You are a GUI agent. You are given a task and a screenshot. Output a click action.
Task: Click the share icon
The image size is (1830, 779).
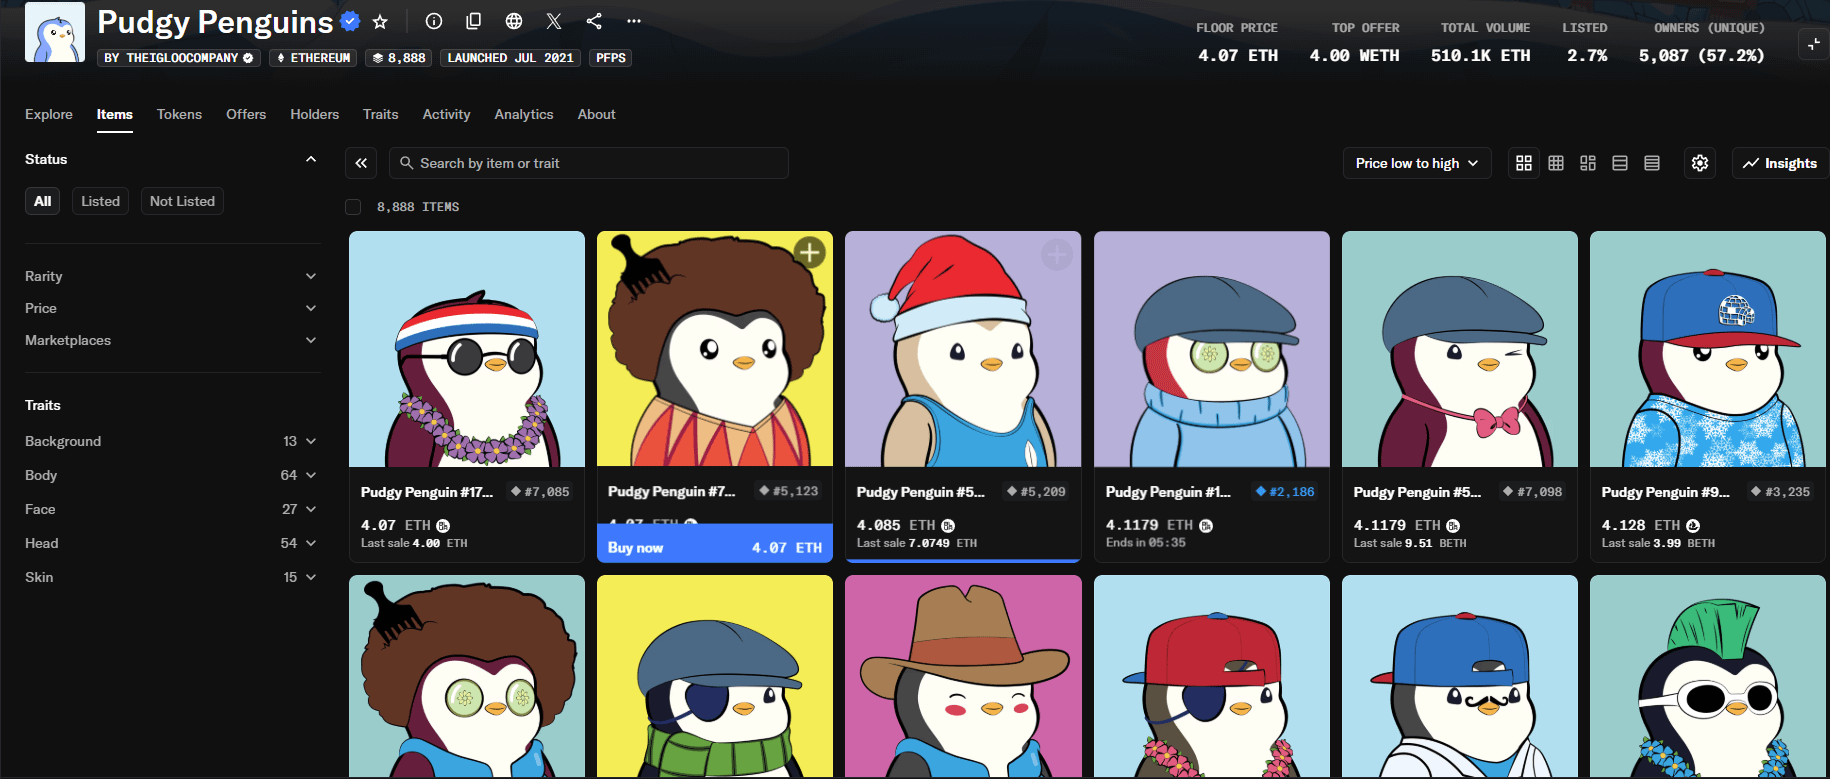click(594, 21)
